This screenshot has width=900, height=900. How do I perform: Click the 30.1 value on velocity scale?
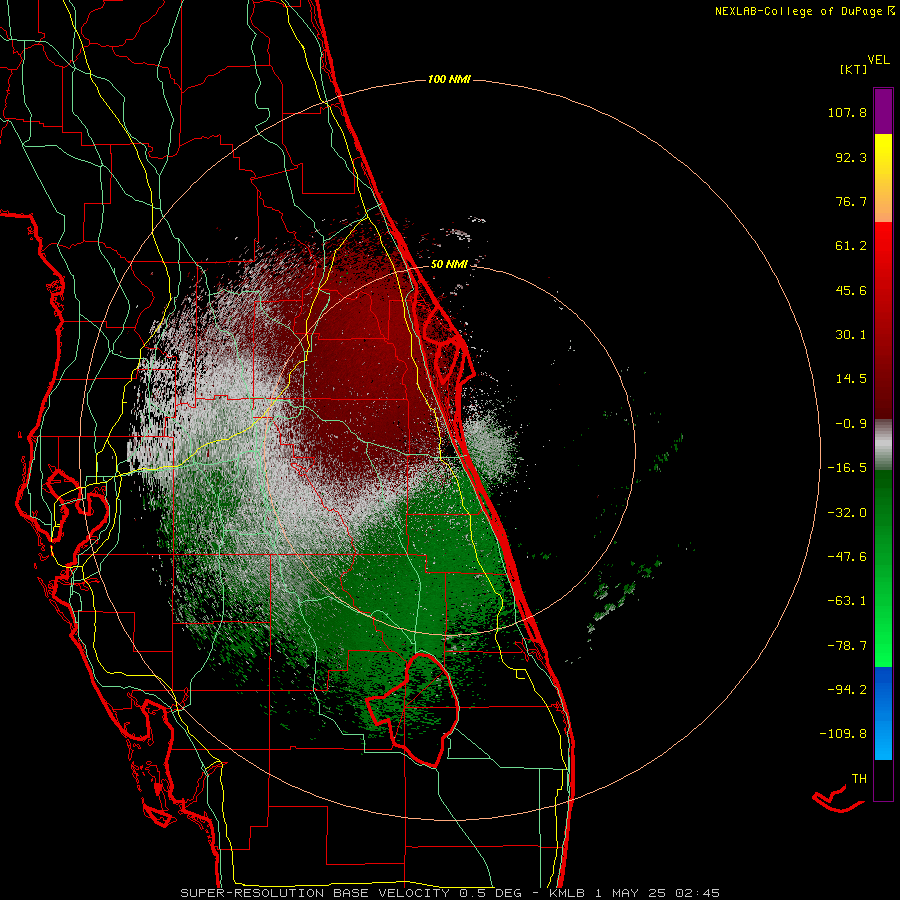click(851, 335)
